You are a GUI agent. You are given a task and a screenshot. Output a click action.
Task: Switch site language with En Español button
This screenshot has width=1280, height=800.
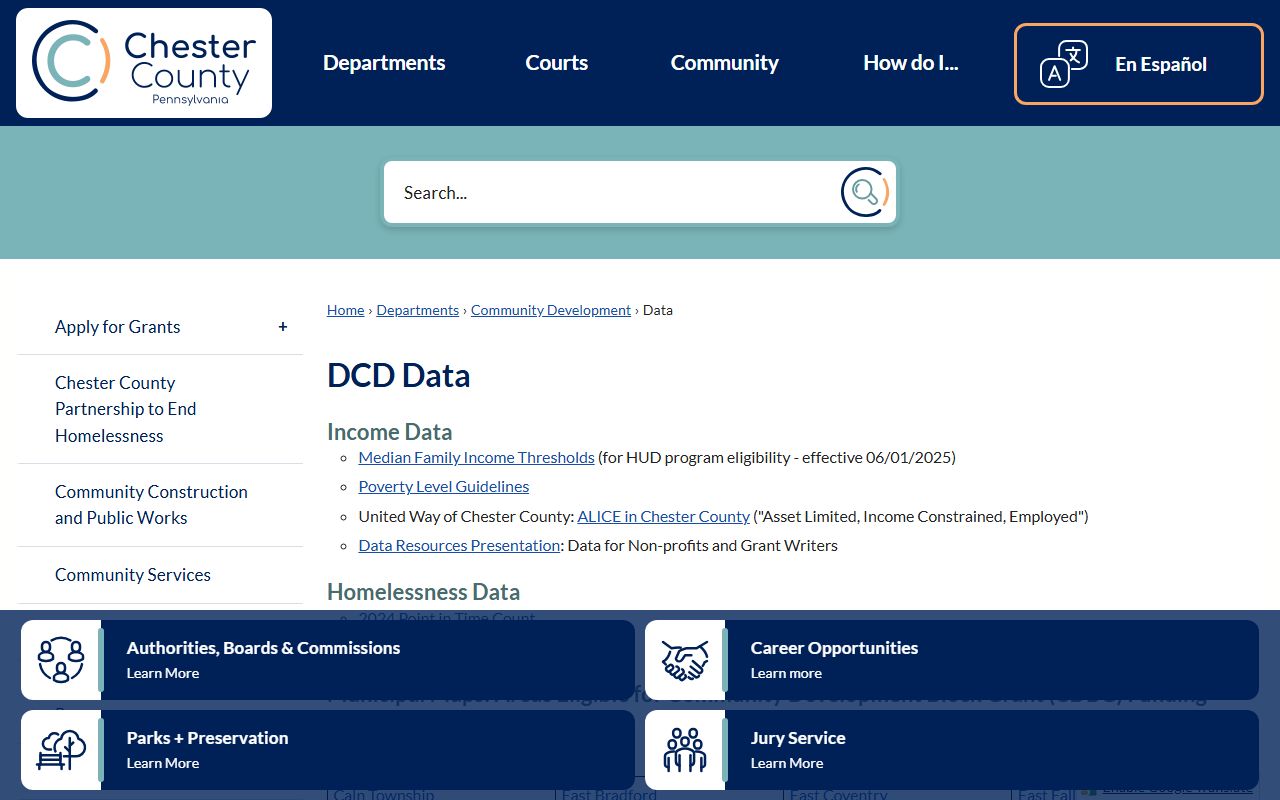point(1160,64)
